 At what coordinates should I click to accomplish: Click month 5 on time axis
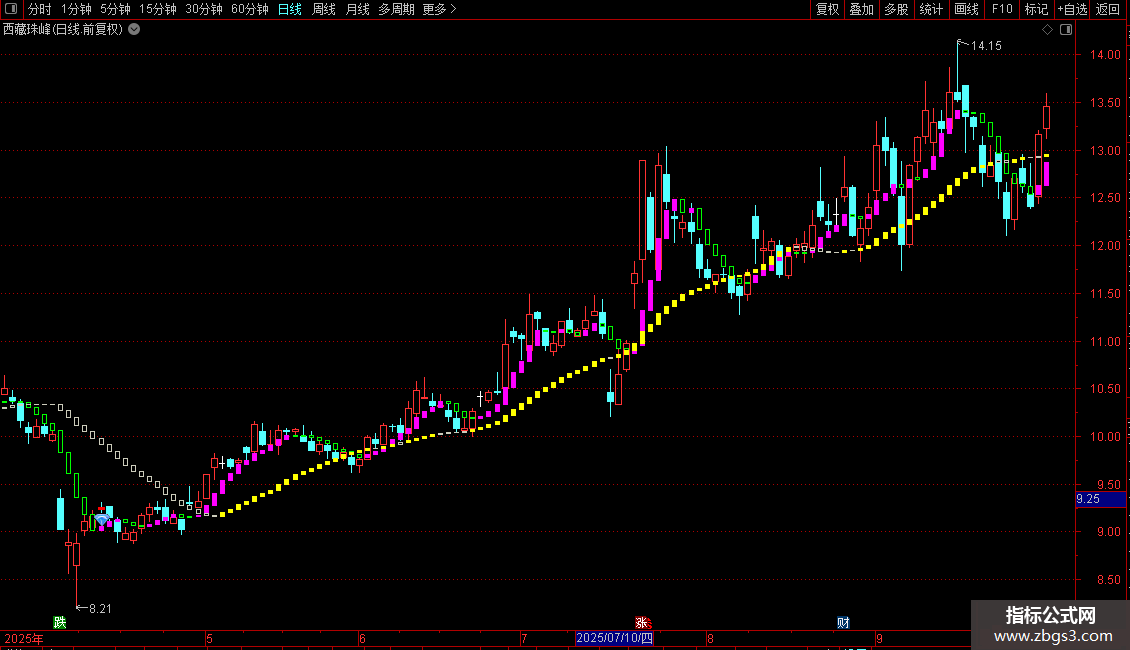coord(209,638)
